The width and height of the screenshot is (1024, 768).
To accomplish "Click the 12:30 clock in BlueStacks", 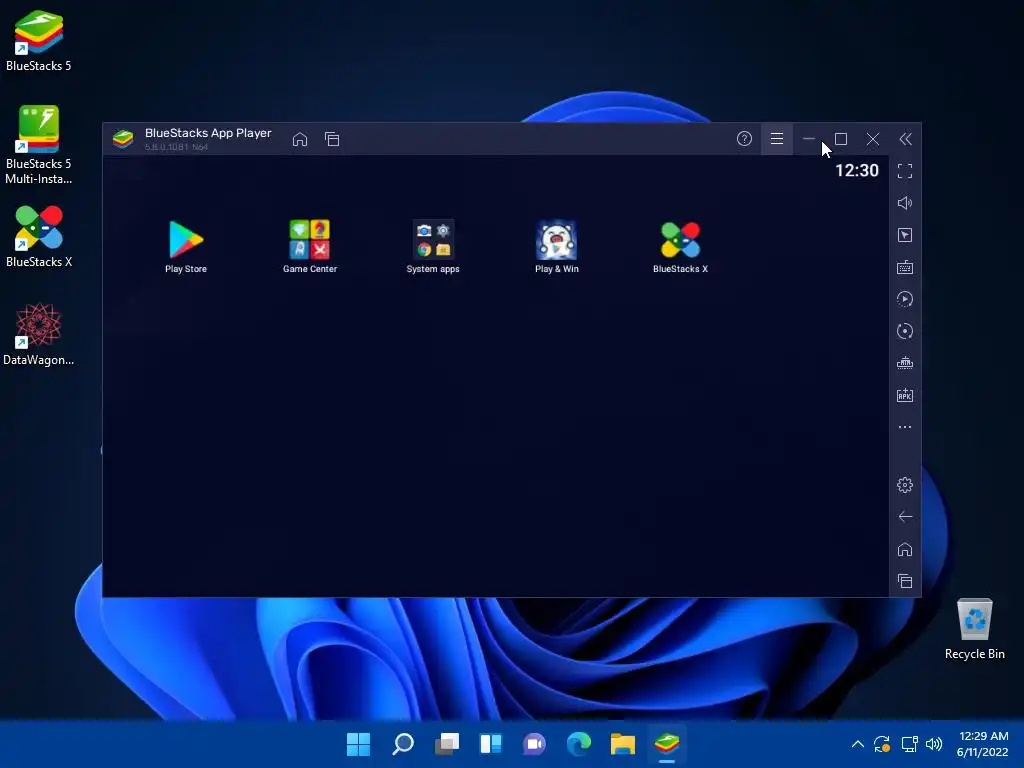I will 857,170.
